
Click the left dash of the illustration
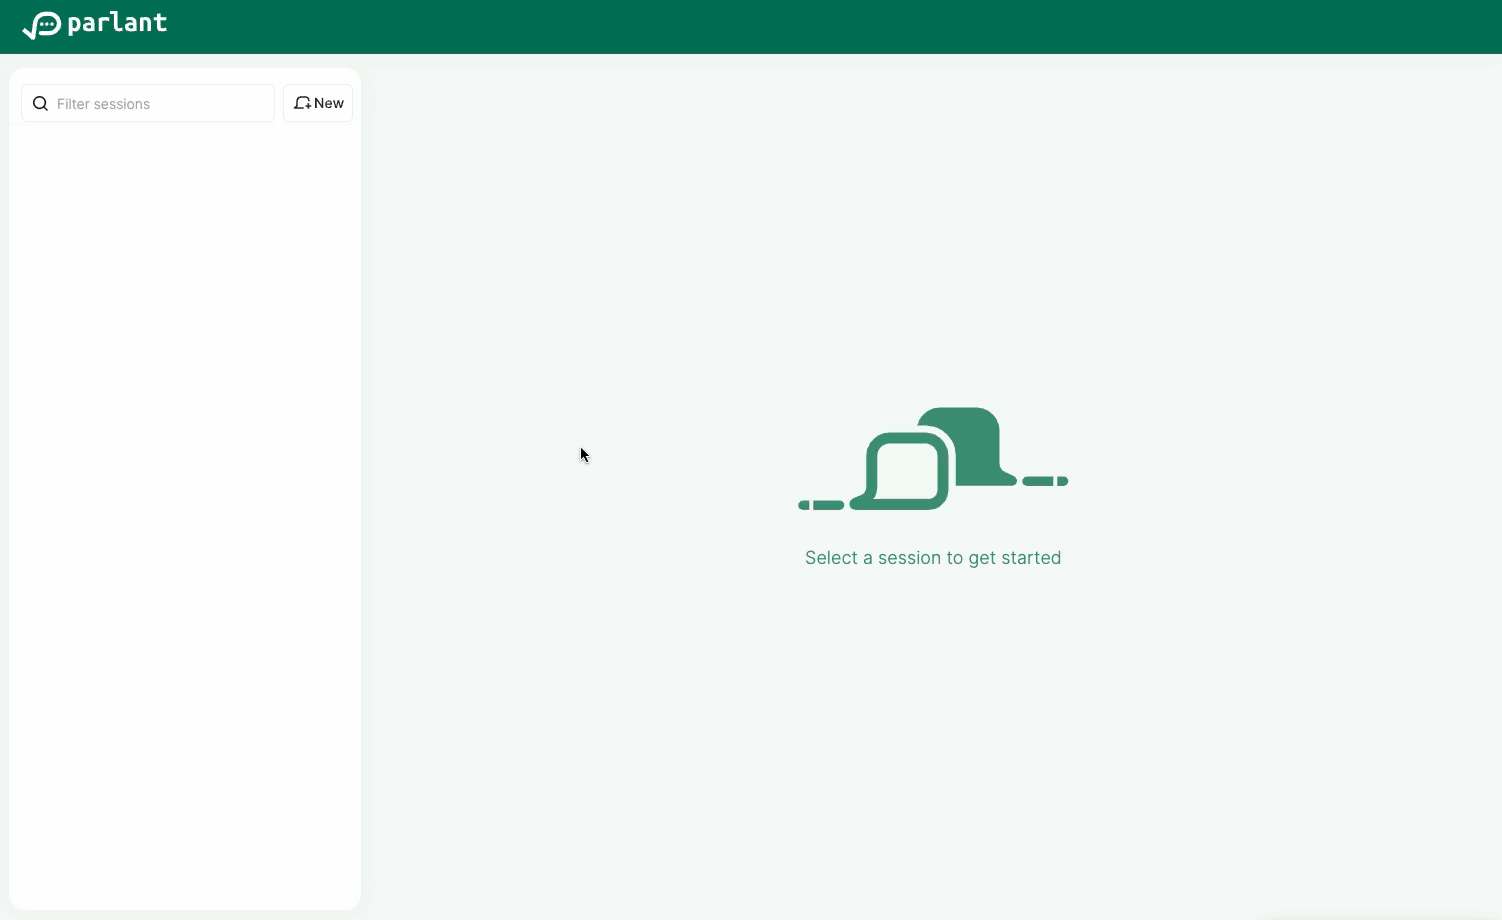821,505
